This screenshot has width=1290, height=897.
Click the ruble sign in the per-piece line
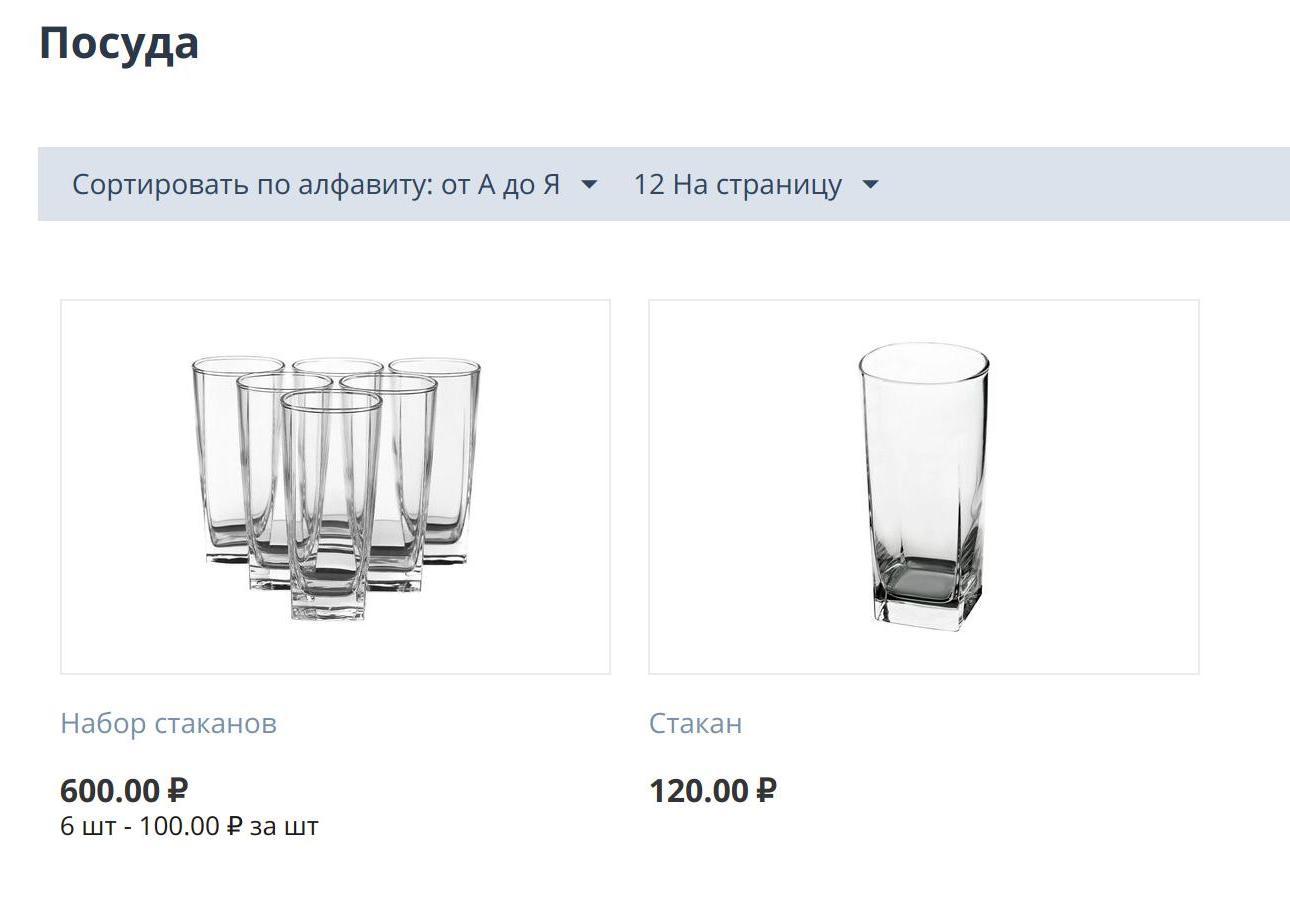pos(235,827)
